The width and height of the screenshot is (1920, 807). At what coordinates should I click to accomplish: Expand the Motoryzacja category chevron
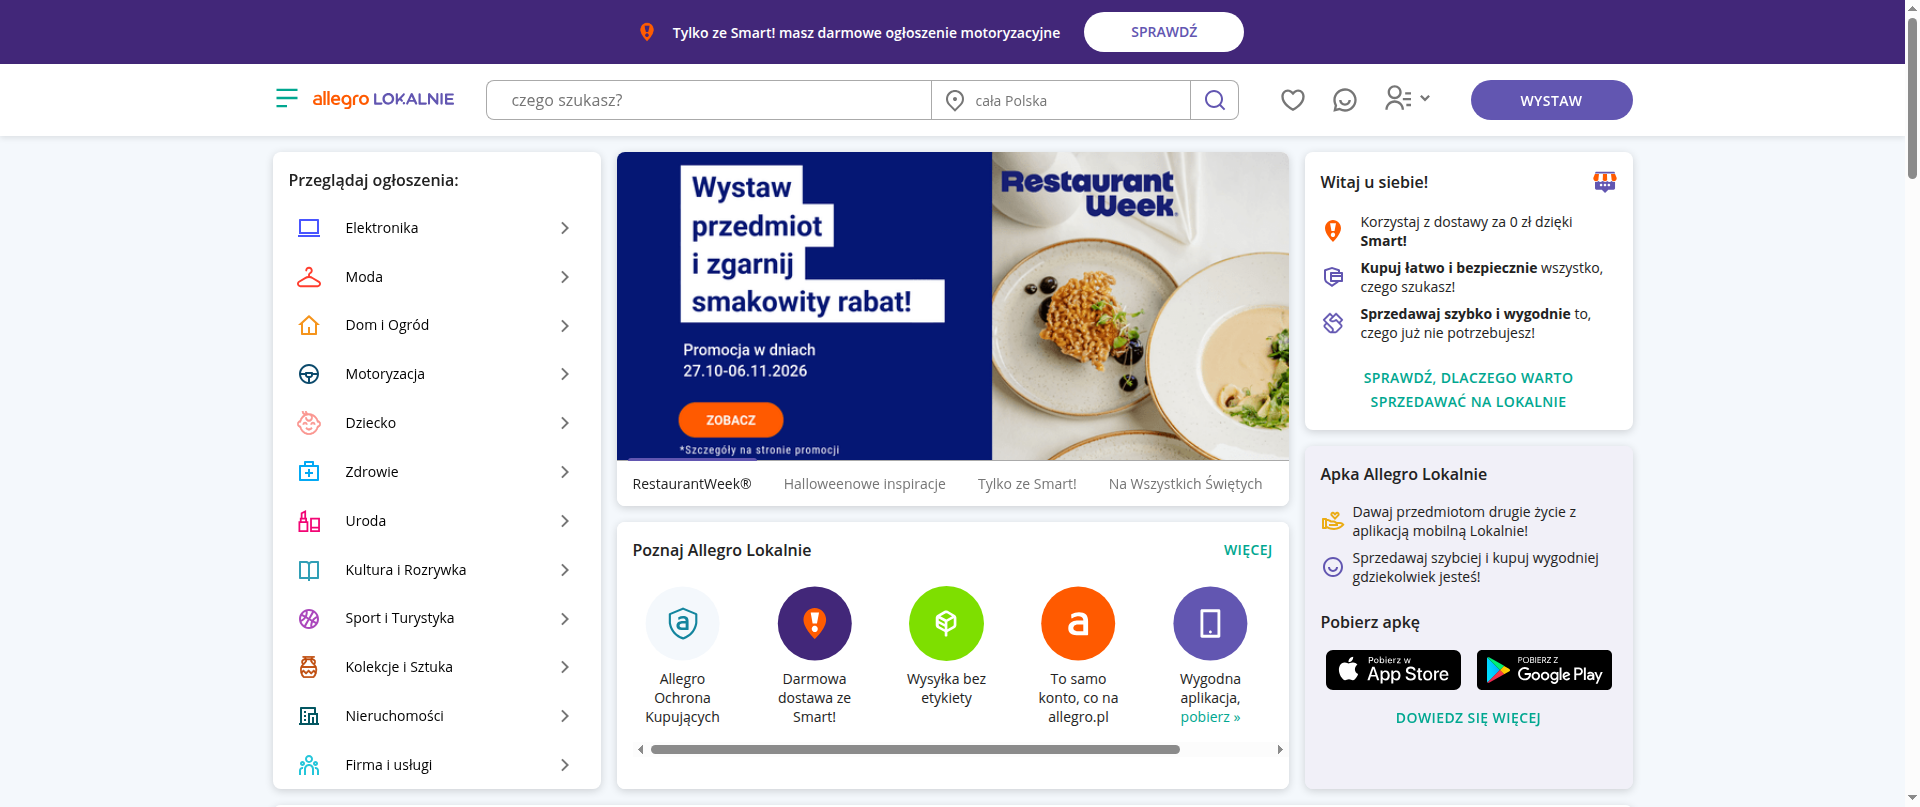click(x=565, y=374)
